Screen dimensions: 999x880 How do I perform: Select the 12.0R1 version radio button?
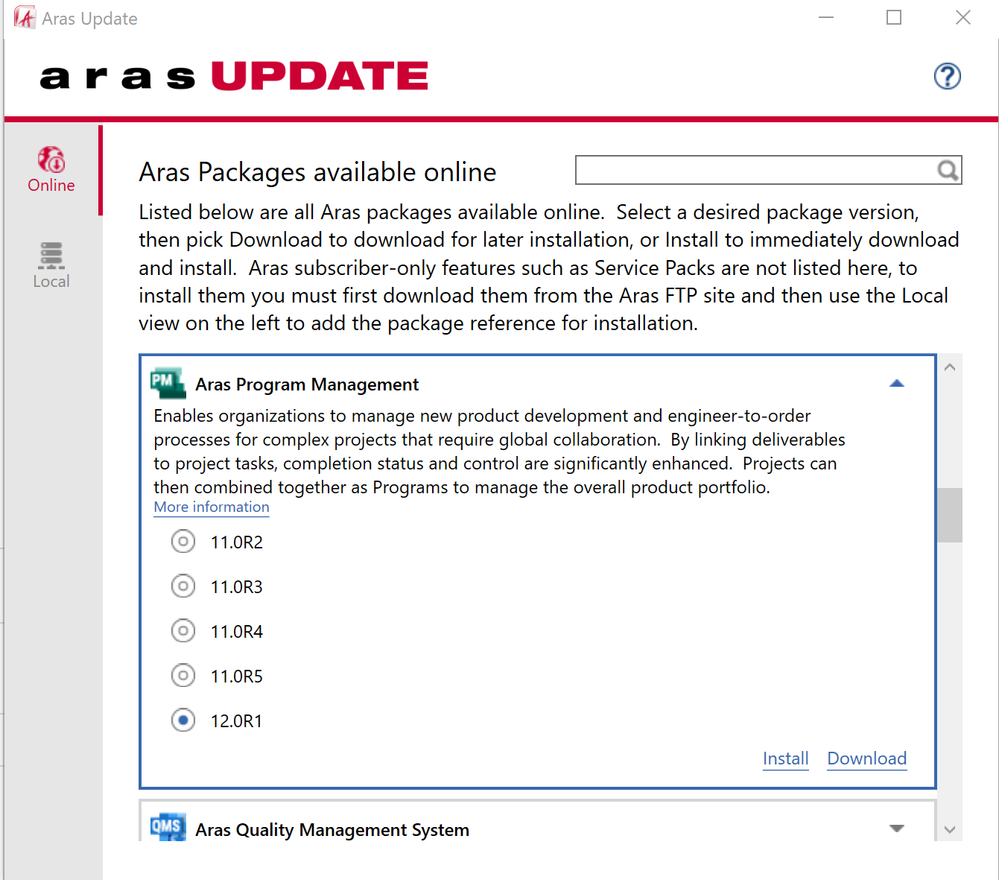(183, 721)
